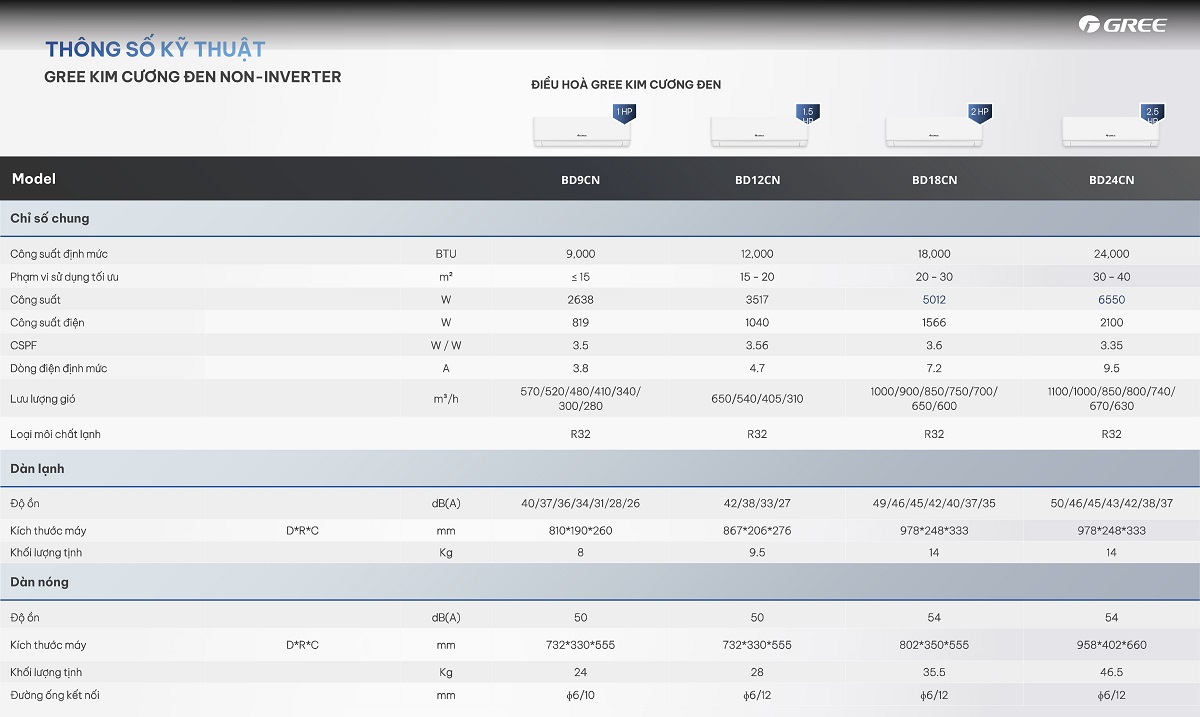Select the BD24CN model column header
The image size is (1200, 717).
point(1111,180)
